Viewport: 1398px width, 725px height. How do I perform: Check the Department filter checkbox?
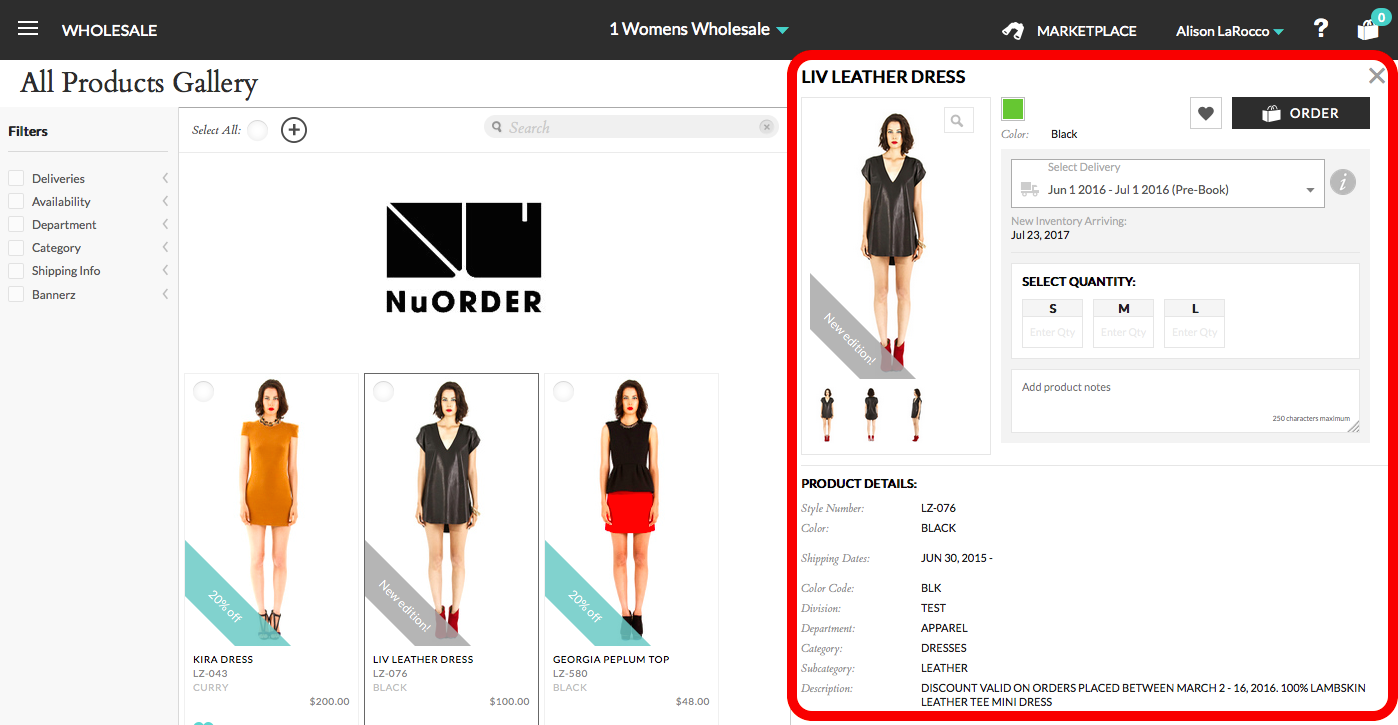(x=16, y=224)
